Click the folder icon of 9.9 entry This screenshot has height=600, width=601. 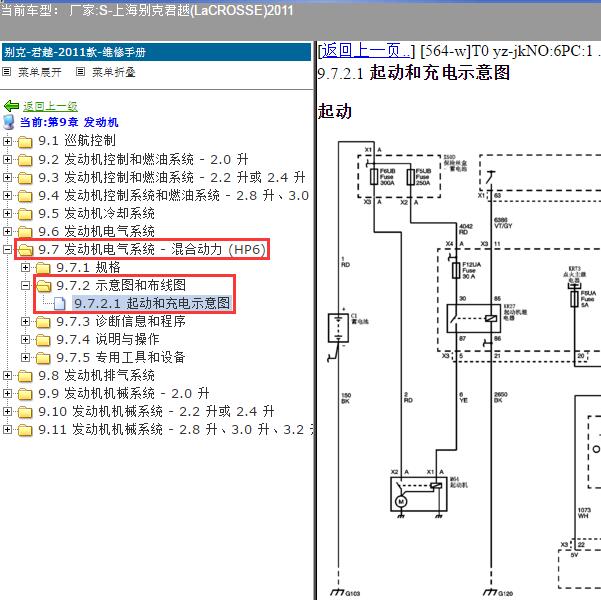click(25, 394)
